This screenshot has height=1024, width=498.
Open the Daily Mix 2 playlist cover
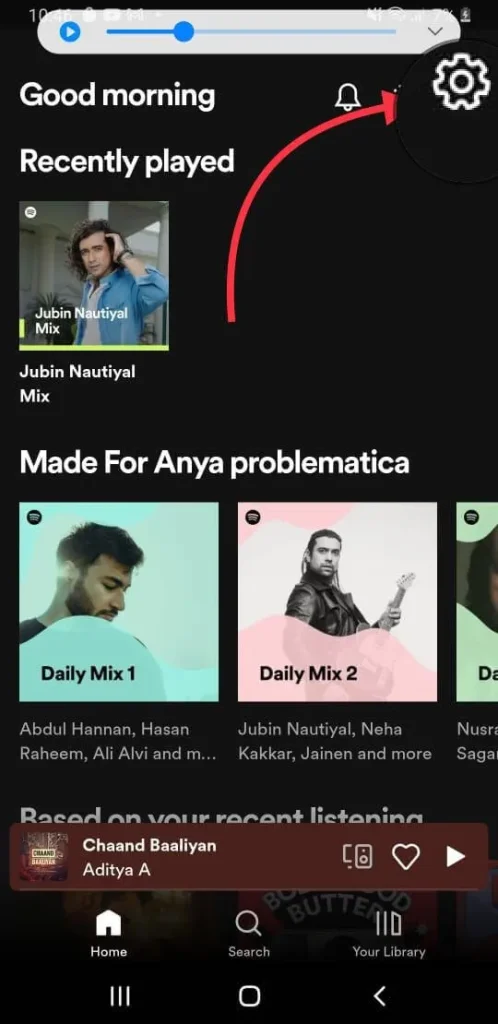coord(337,601)
